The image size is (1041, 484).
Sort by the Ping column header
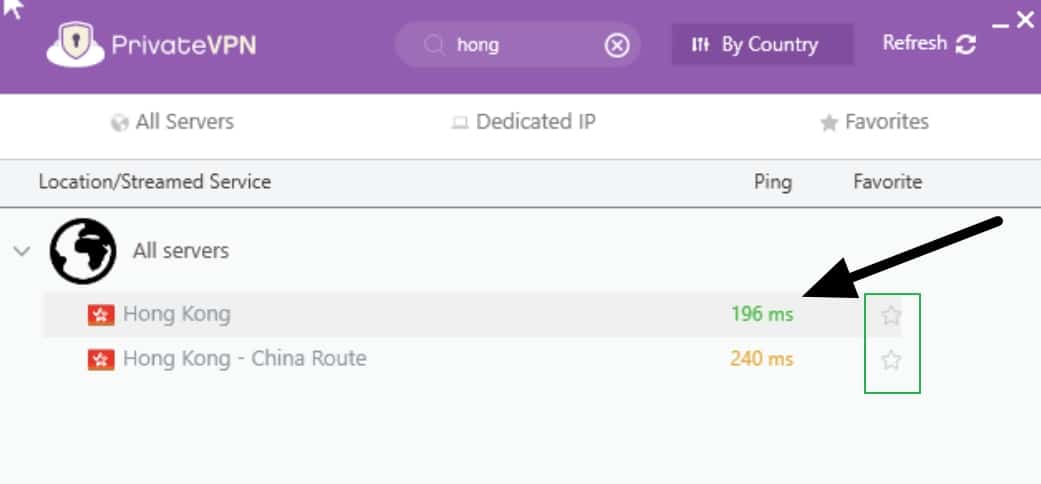pyautogui.click(x=773, y=182)
